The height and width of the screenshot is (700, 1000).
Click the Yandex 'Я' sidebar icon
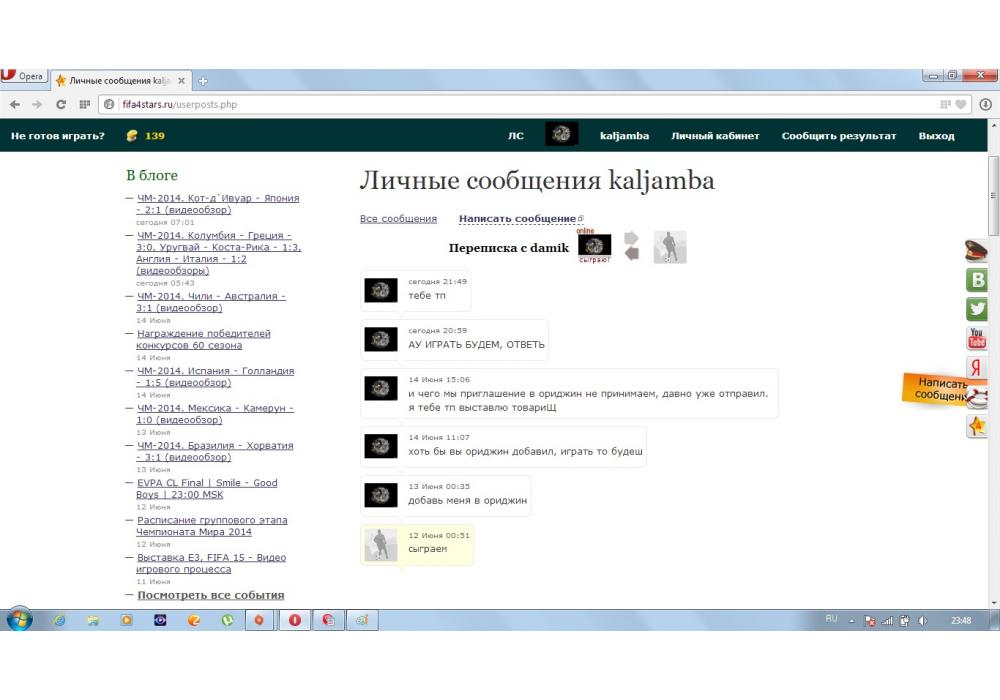point(977,368)
